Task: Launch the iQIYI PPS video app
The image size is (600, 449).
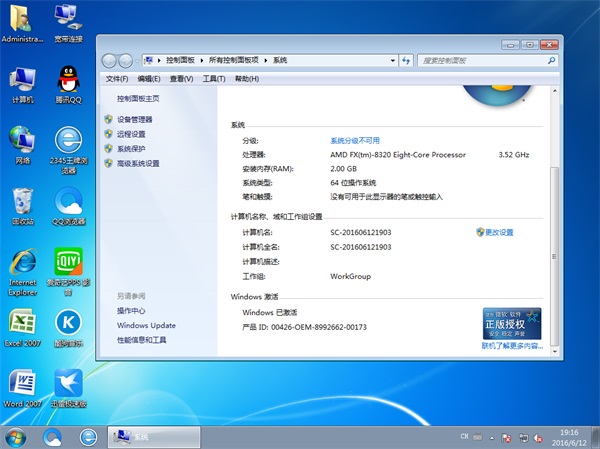Action: [69, 264]
